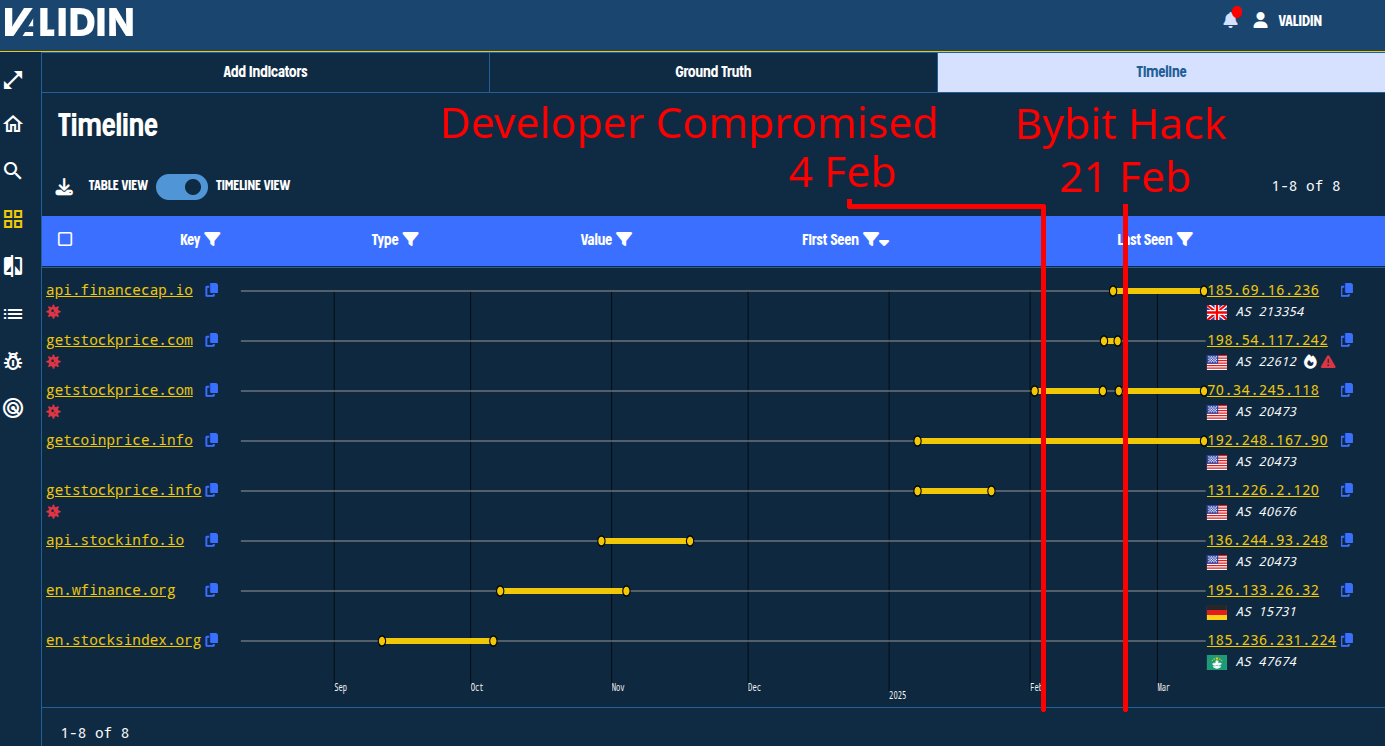Click the red malicious badge under api.financecap.io
1385x746 pixels.
(x=54, y=312)
